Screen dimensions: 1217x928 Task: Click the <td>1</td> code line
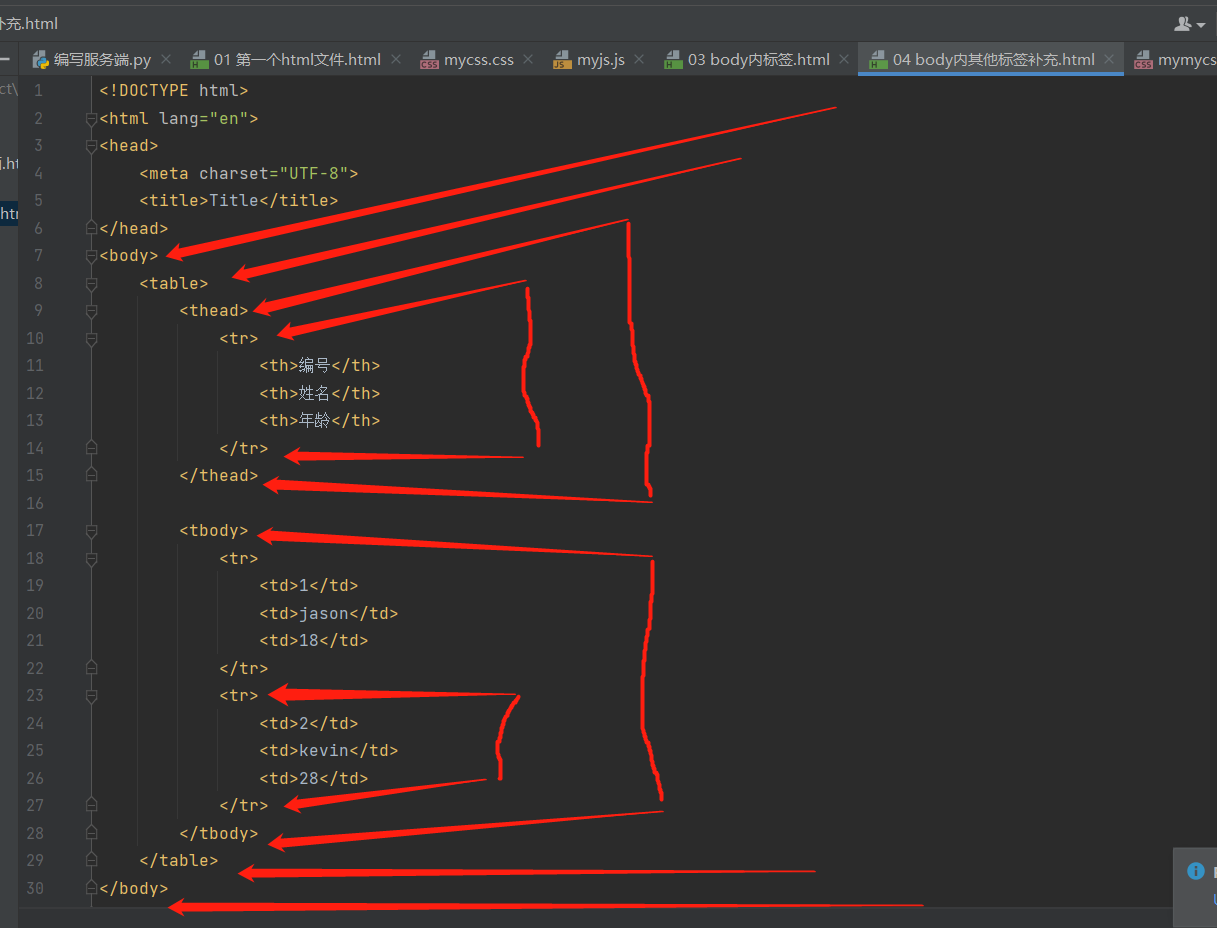pyautogui.click(x=309, y=586)
